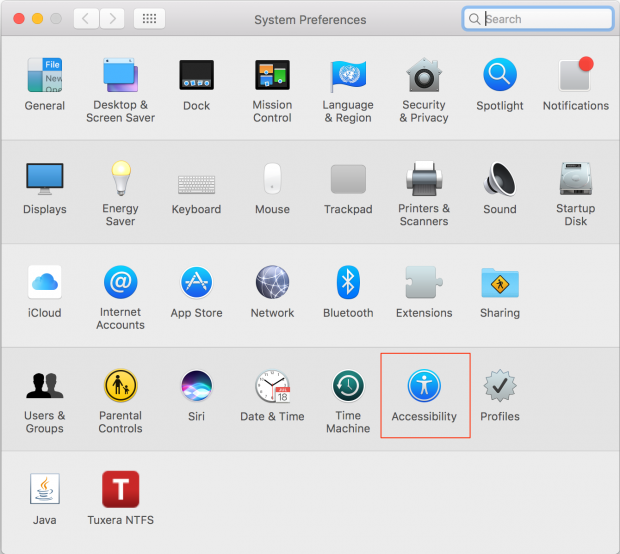The image size is (620, 554).
Task: Click the Search field
Action: click(x=545, y=19)
